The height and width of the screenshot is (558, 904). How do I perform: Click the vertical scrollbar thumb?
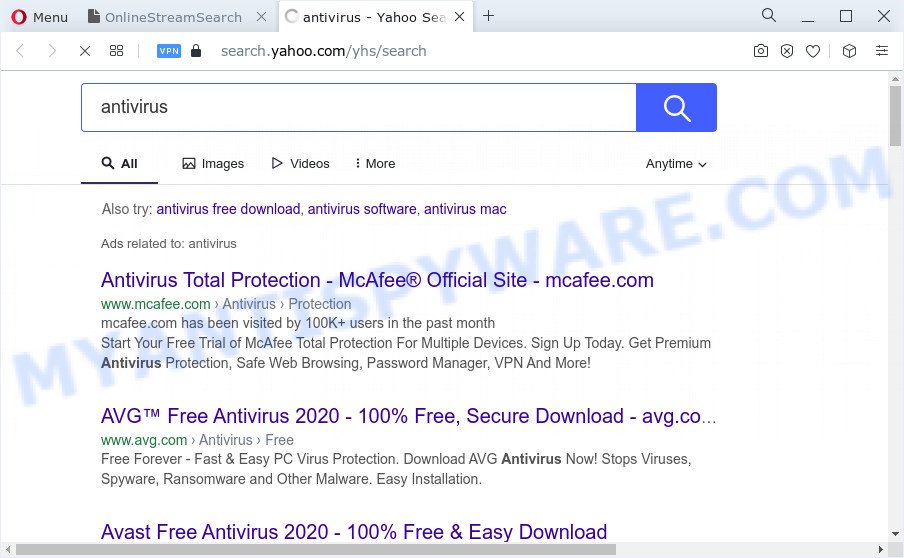point(895,115)
